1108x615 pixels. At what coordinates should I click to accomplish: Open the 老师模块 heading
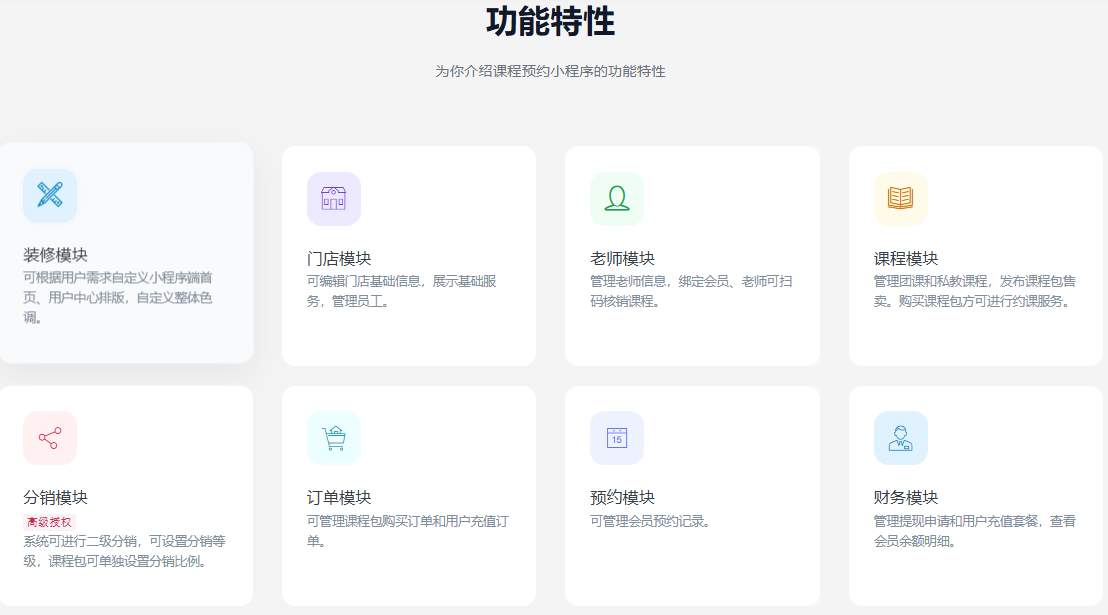click(622, 259)
